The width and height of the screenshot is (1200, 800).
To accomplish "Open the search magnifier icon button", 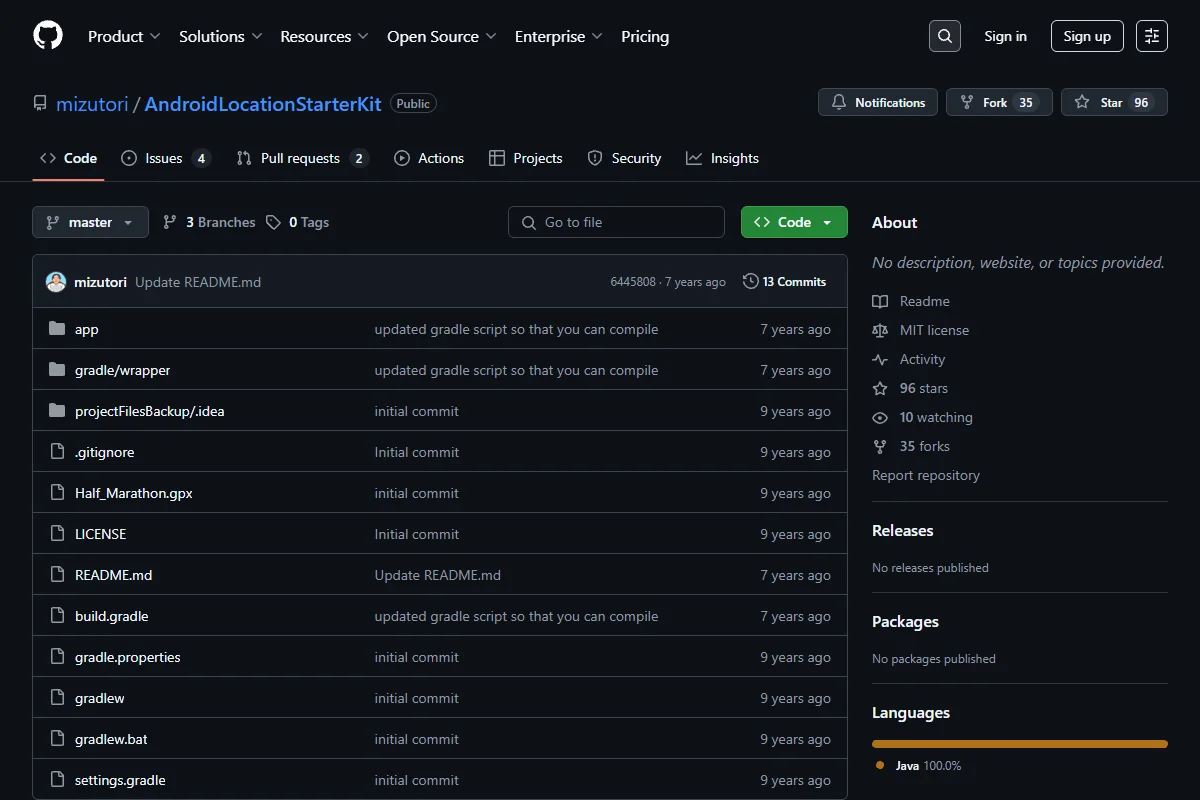I will point(945,36).
